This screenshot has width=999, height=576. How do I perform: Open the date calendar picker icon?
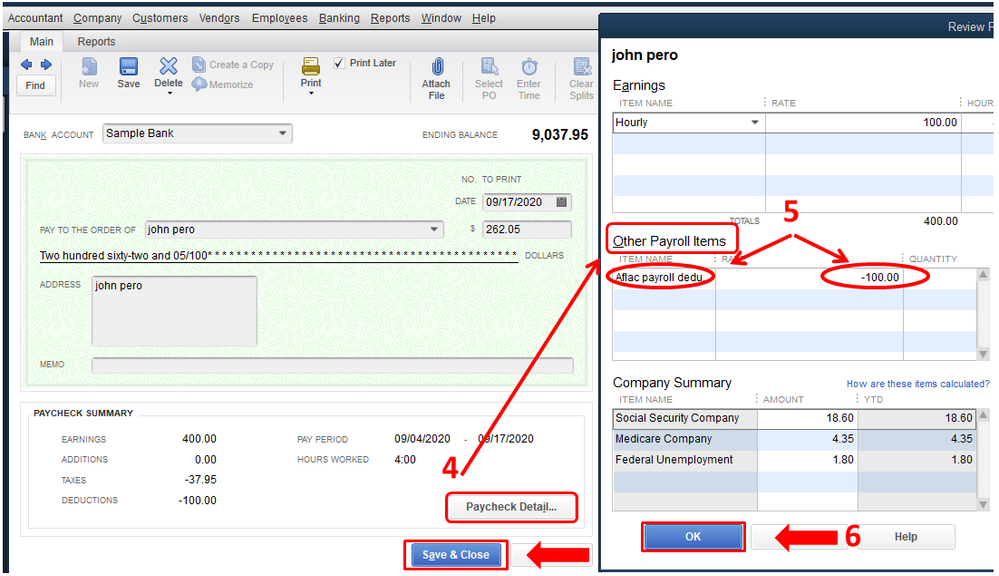click(x=561, y=202)
